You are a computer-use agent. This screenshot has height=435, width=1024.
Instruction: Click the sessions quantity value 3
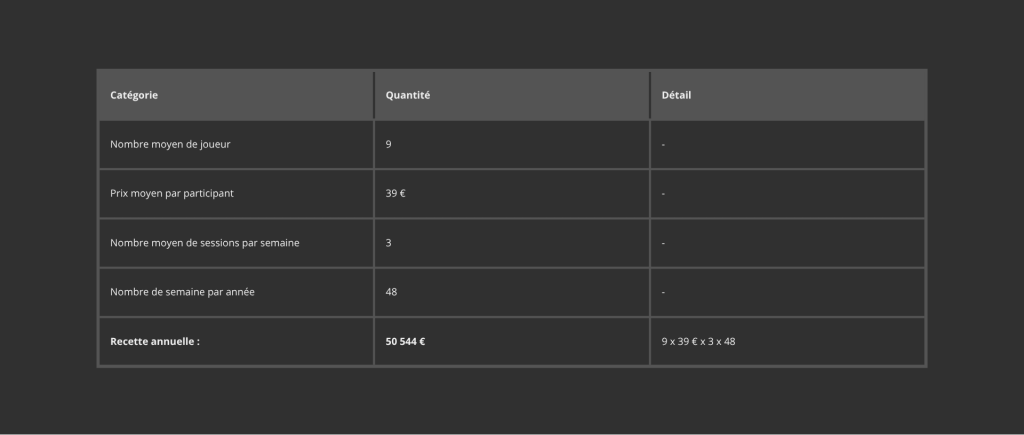pyautogui.click(x=389, y=243)
